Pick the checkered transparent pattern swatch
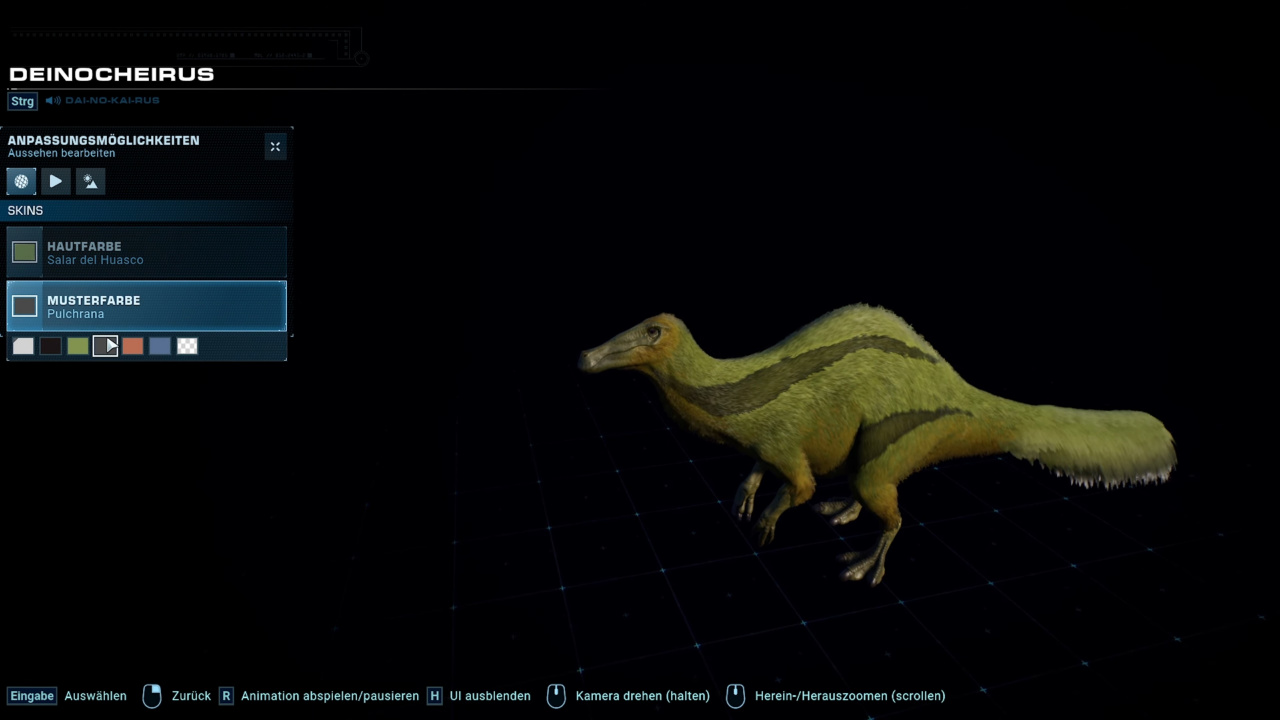This screenshot has height=720, width=1280. (x=187, y=346)
